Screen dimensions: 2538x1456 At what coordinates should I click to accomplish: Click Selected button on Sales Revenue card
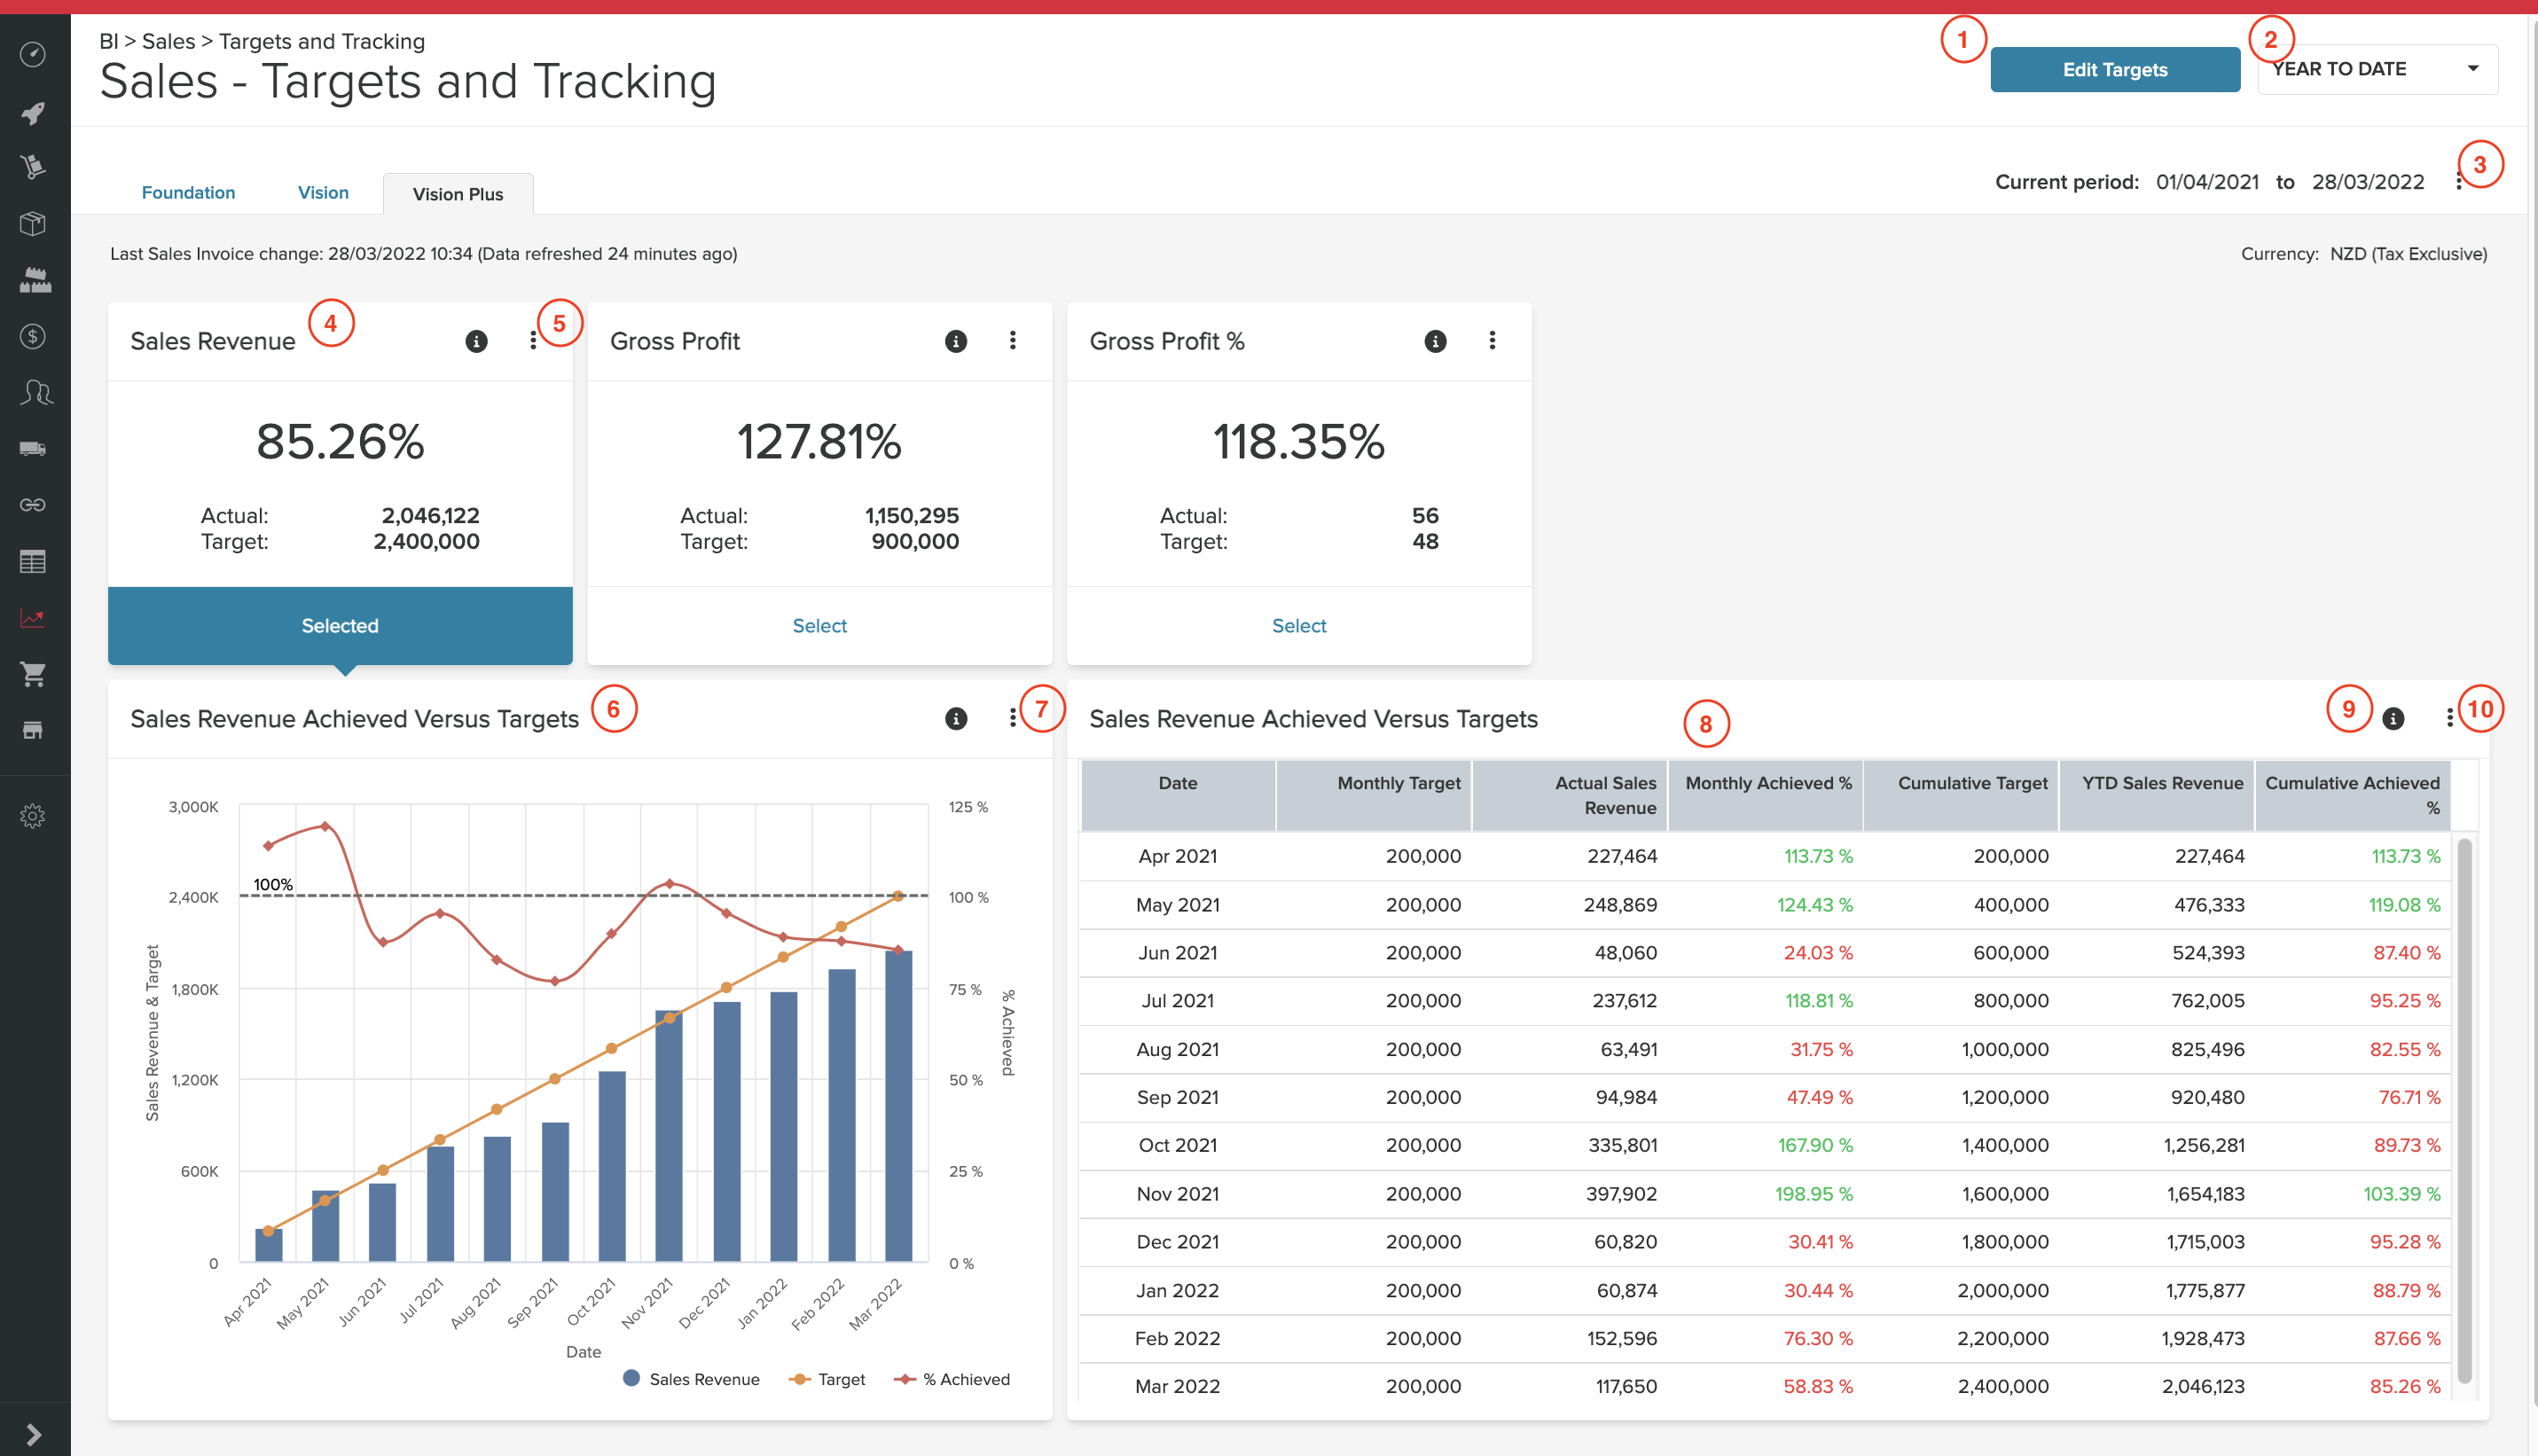tap(340, 626)
